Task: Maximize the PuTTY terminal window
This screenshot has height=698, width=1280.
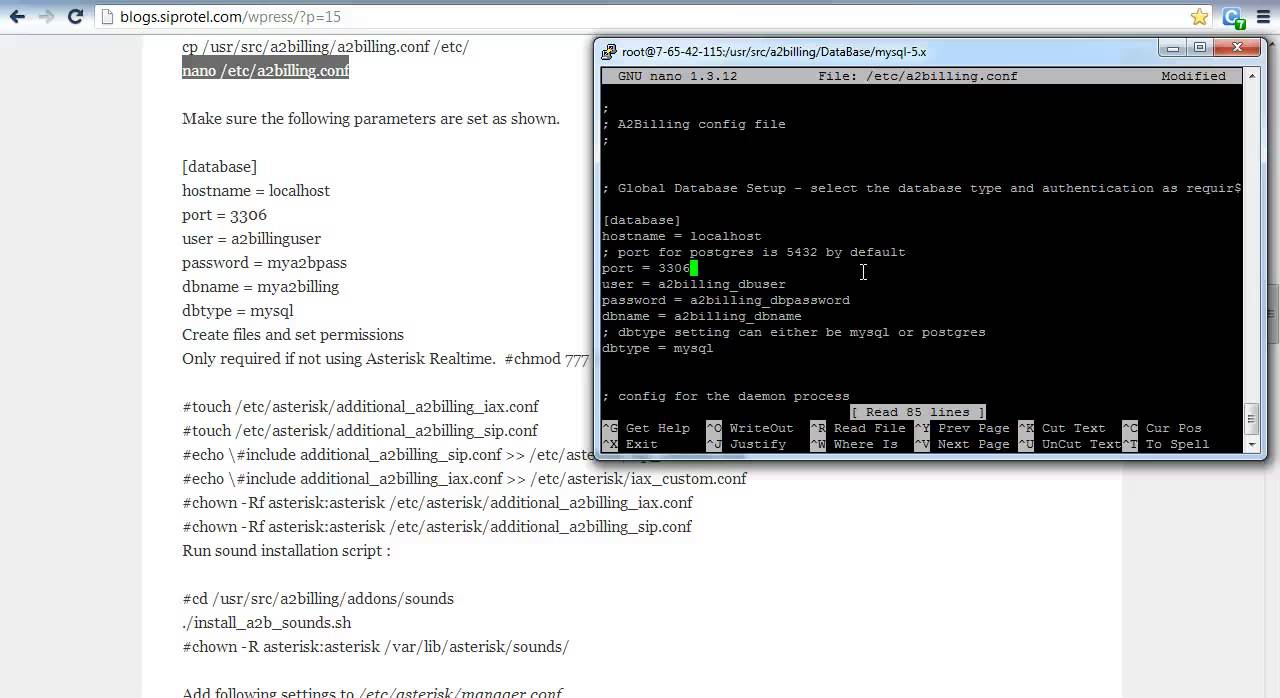Action: tap(1200, 48)
